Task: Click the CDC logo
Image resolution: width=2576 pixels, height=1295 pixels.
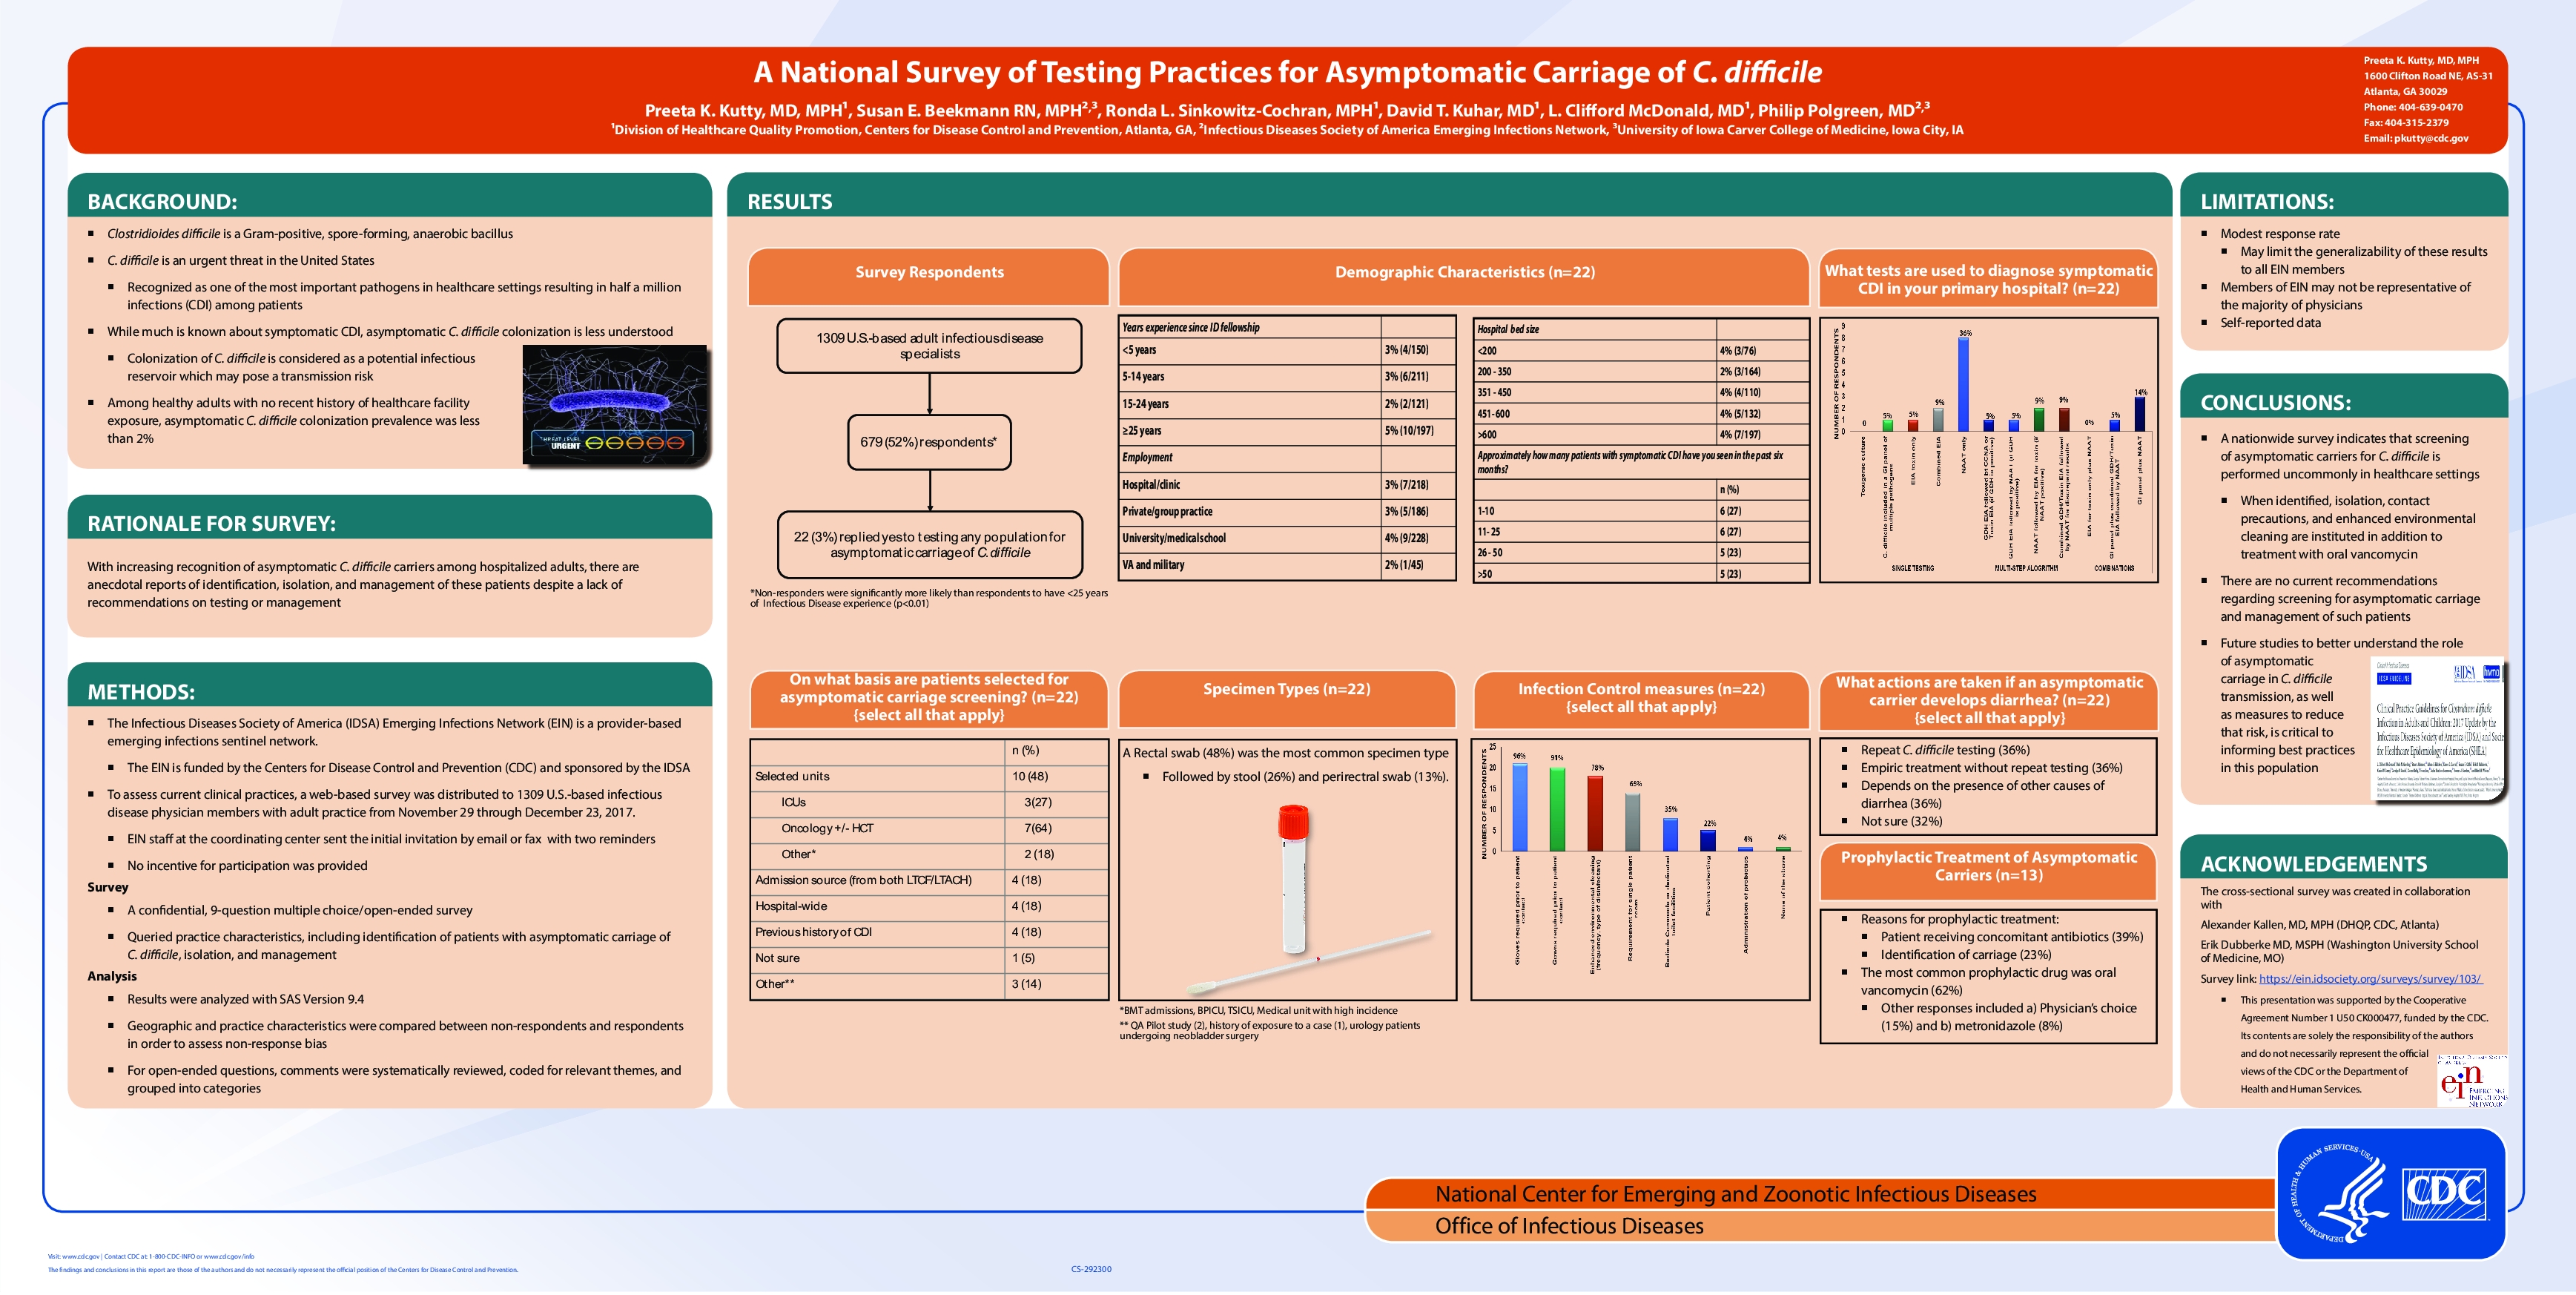Action: pos(2444,1194)
